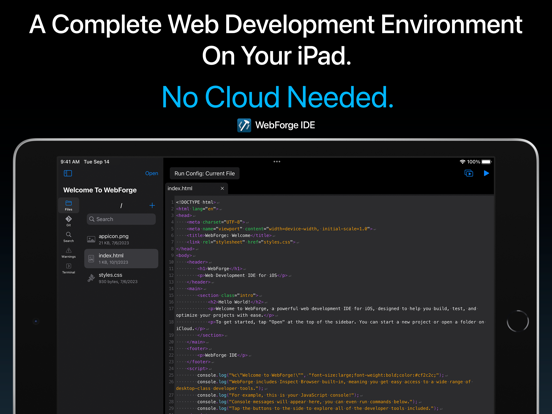Click the appicon.png image file icon
The width and height of the screenshot is (552, 414).
coord(91,239)
